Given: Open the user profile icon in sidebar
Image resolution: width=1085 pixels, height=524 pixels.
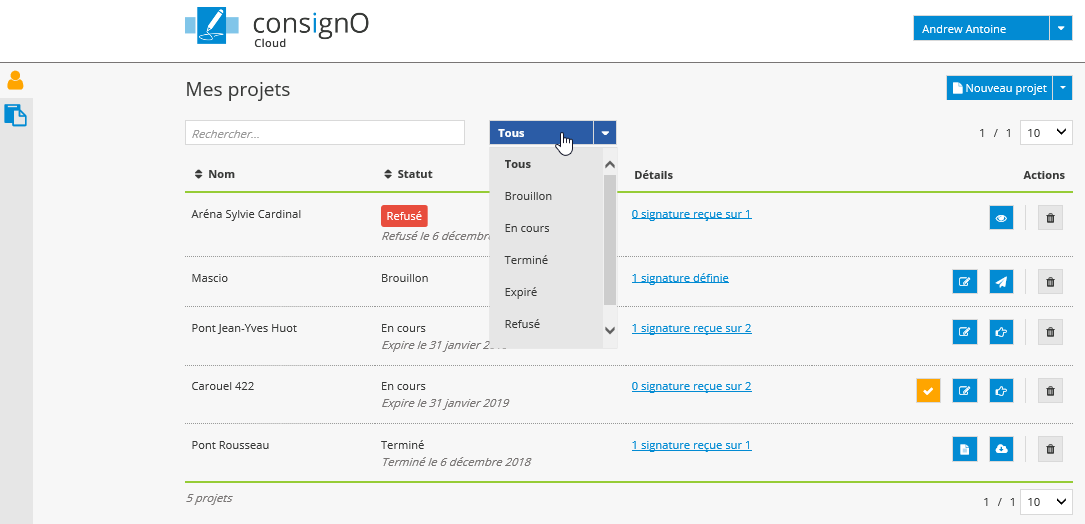Looking at the screenshot, I should tap(15, 81).
